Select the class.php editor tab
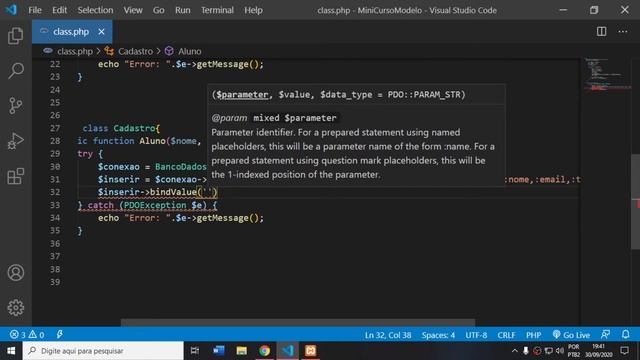Screen dimensions: 640x360 click(x=72, y=31)
